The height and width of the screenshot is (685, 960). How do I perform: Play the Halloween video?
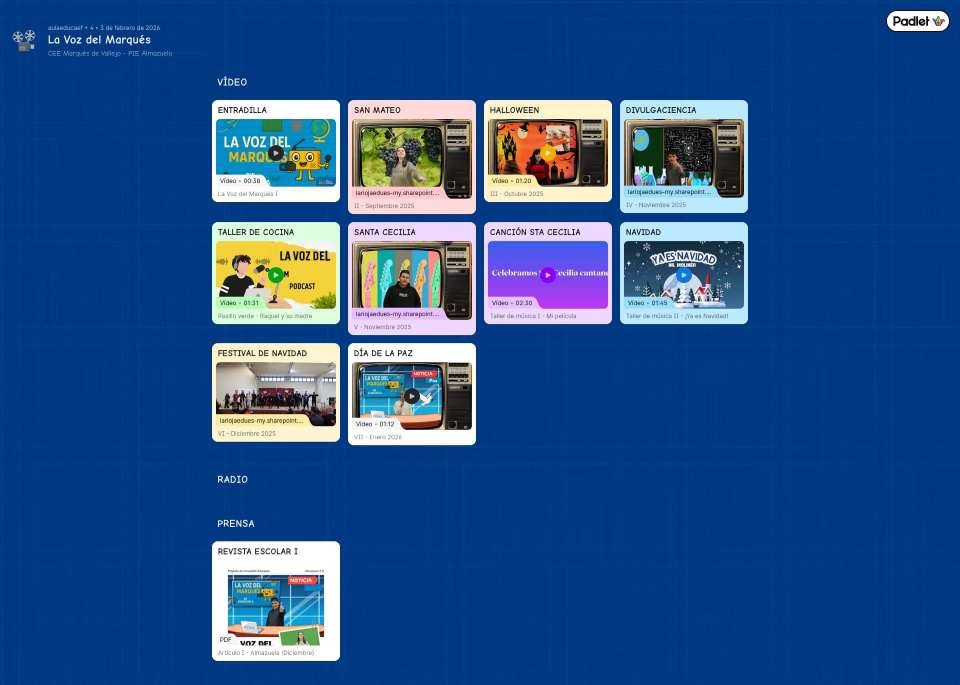pos(548,153)
